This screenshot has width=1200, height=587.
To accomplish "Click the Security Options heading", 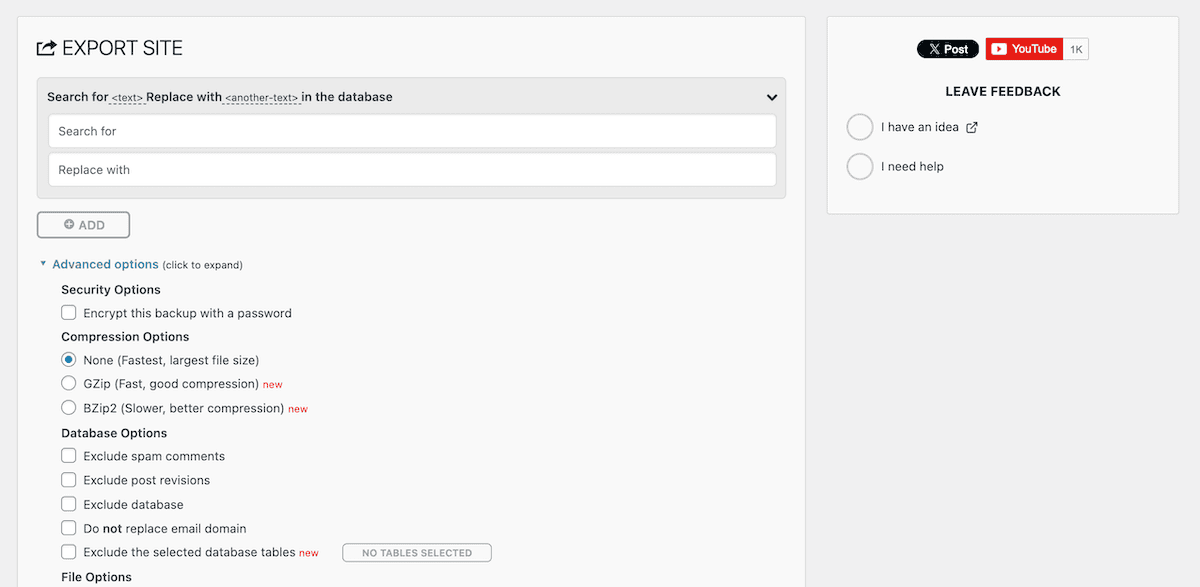I will pyautogui.click(x=111, y=290).
